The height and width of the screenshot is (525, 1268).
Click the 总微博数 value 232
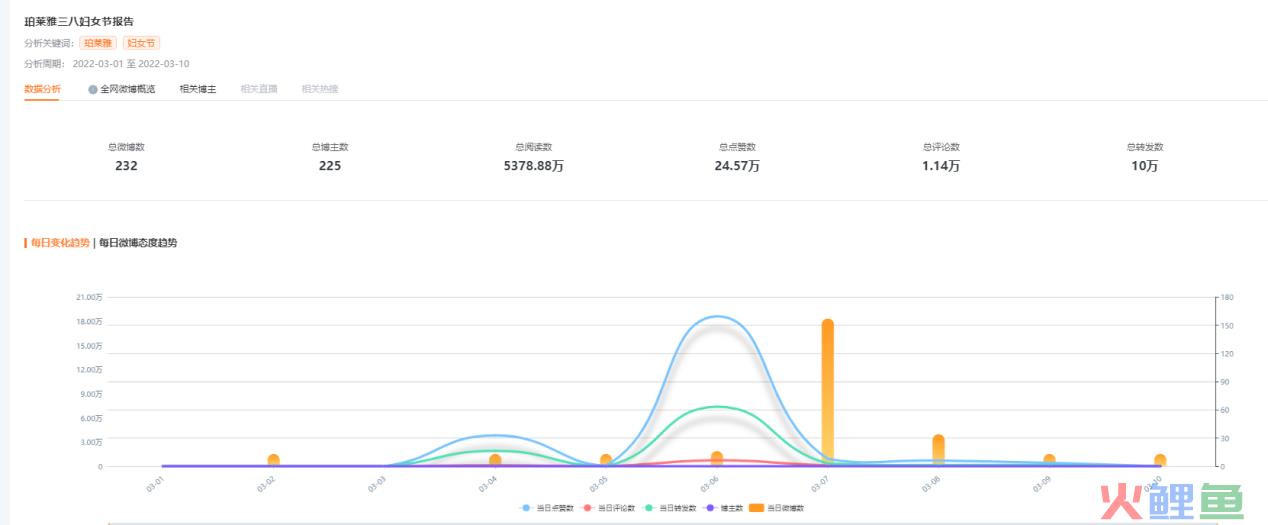[126, 166]
